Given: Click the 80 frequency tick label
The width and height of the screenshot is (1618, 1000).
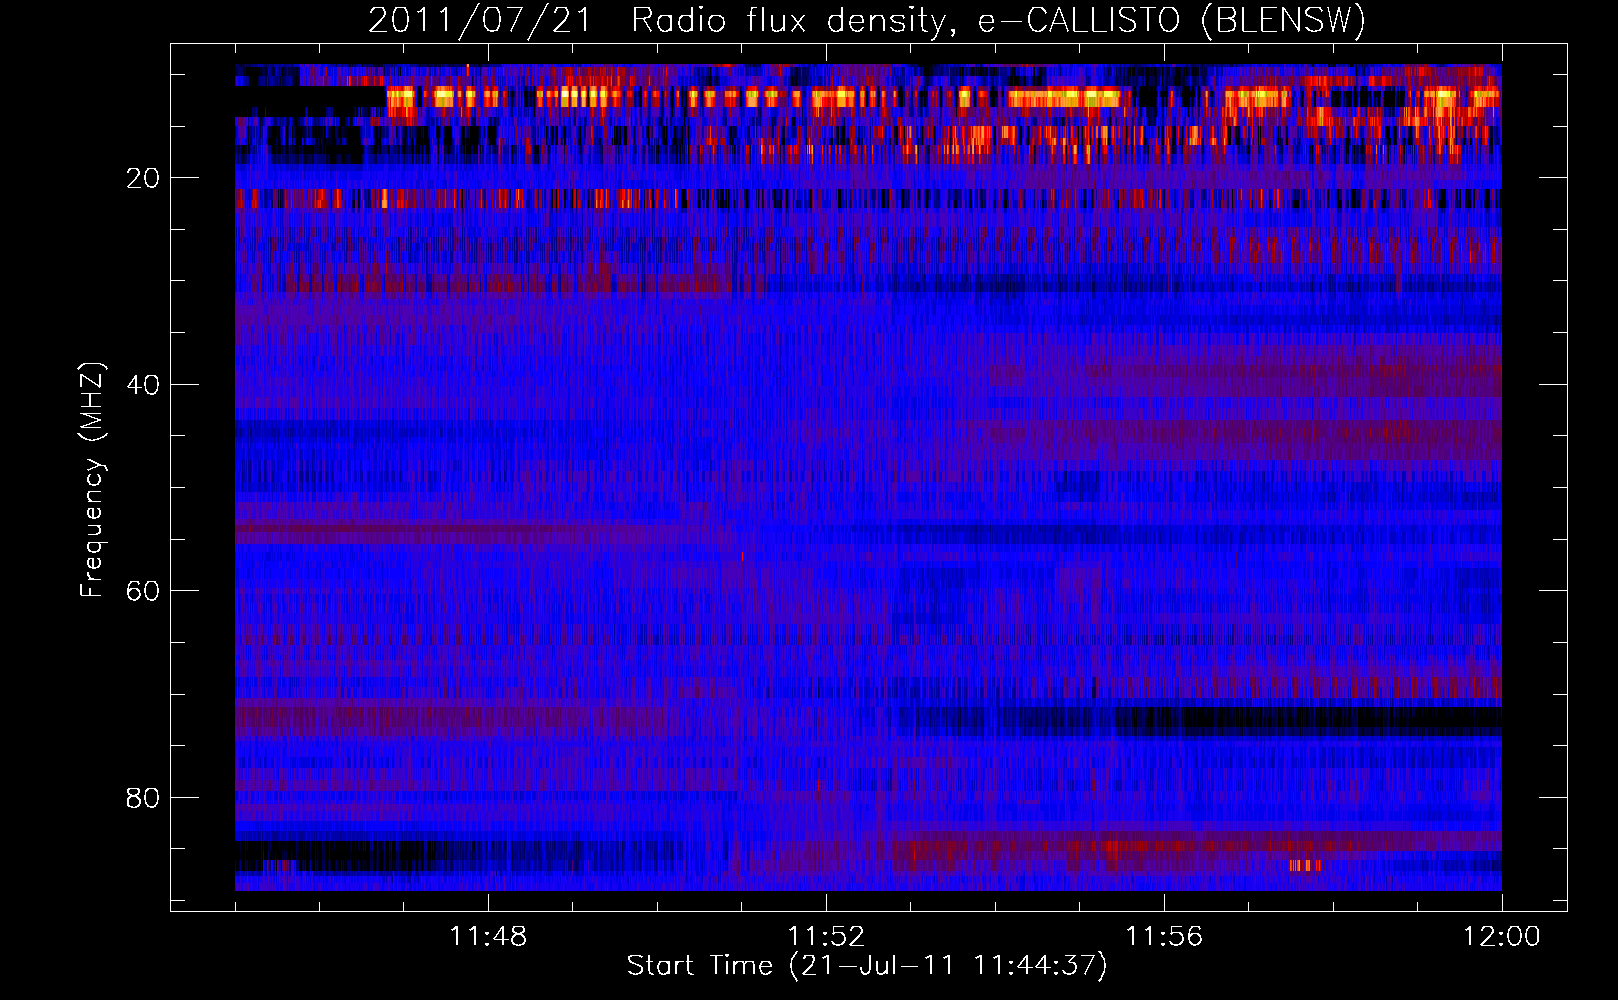Looking at the screenshot, I should 143,798.
